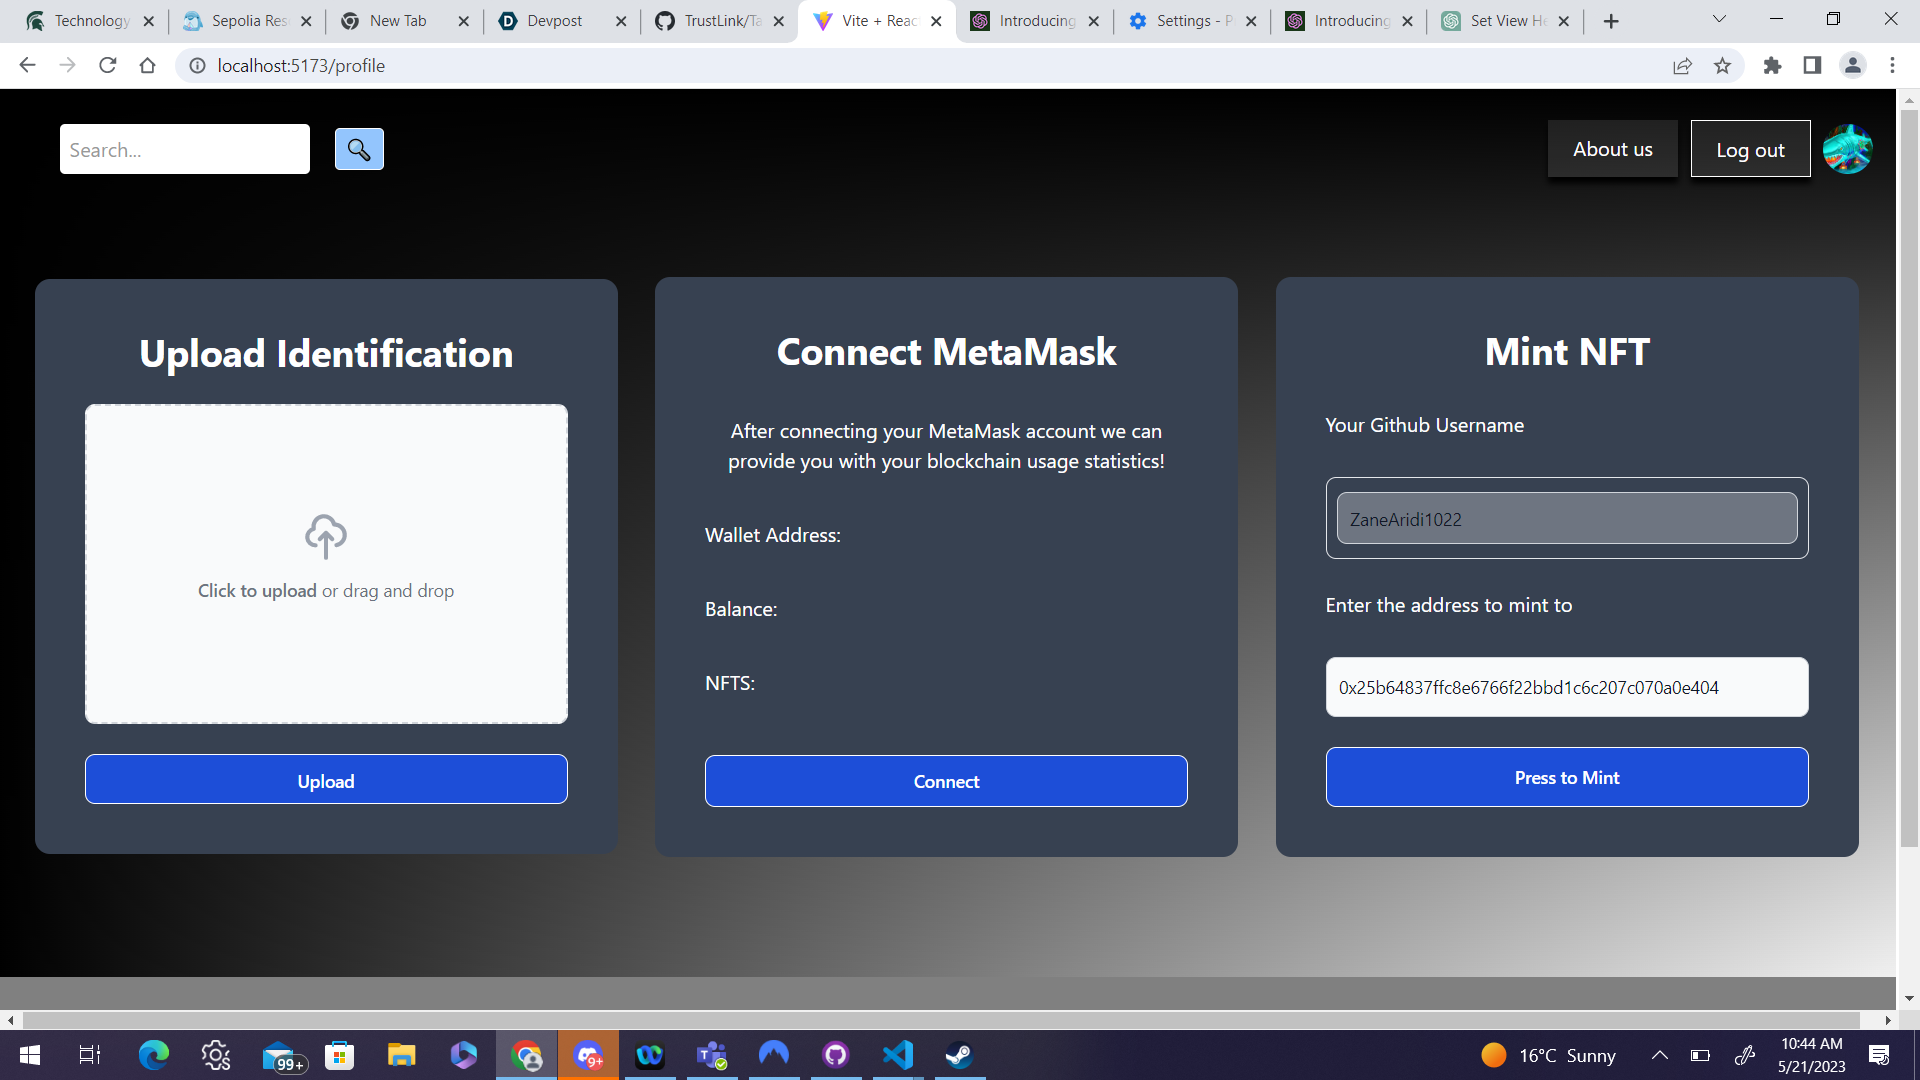Viewport: 1920px width, 1080px height.
Task: Click the magnifying glass search icon
Action: pyautogui.click(x=359, y=150)
